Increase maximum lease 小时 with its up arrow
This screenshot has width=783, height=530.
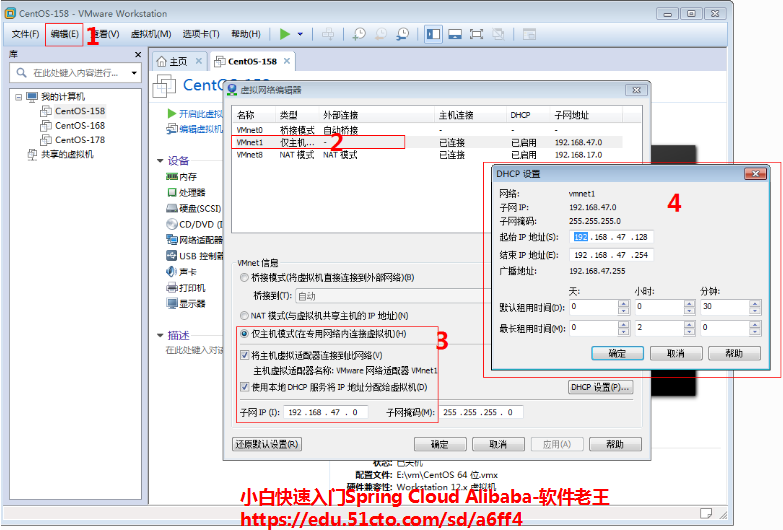(x=690, y=324)
